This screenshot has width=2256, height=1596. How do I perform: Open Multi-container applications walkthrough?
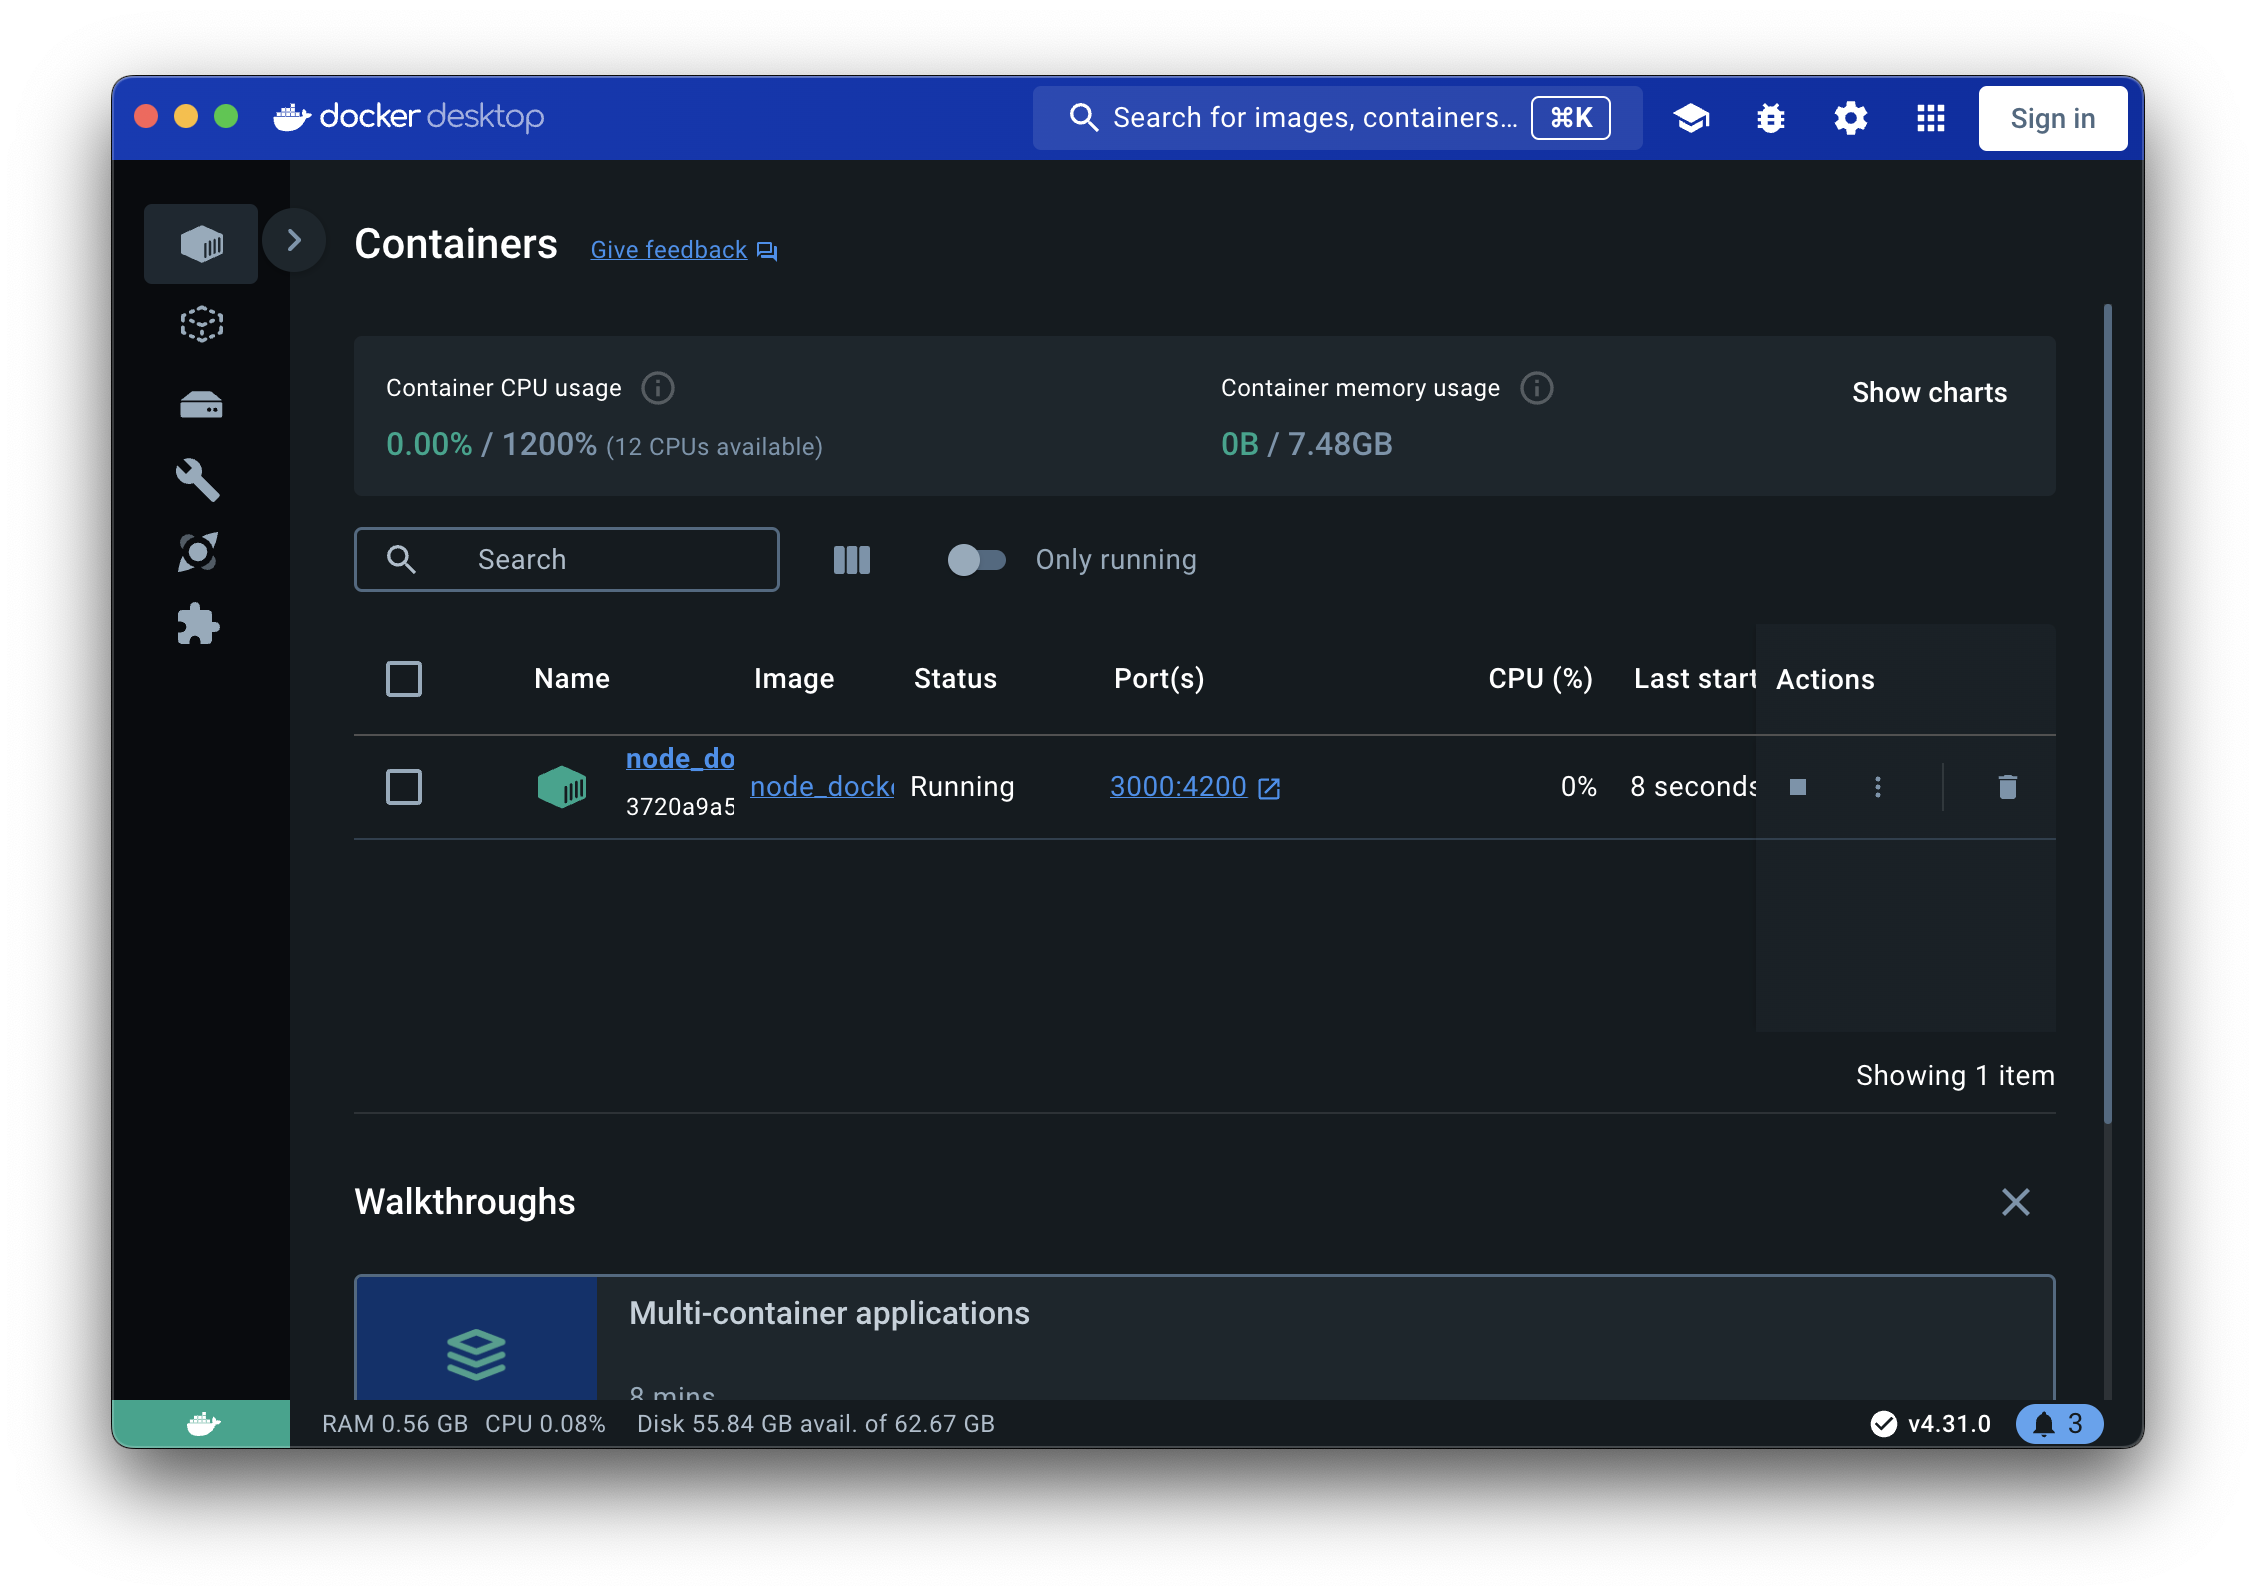[x=1205, y=1337]
